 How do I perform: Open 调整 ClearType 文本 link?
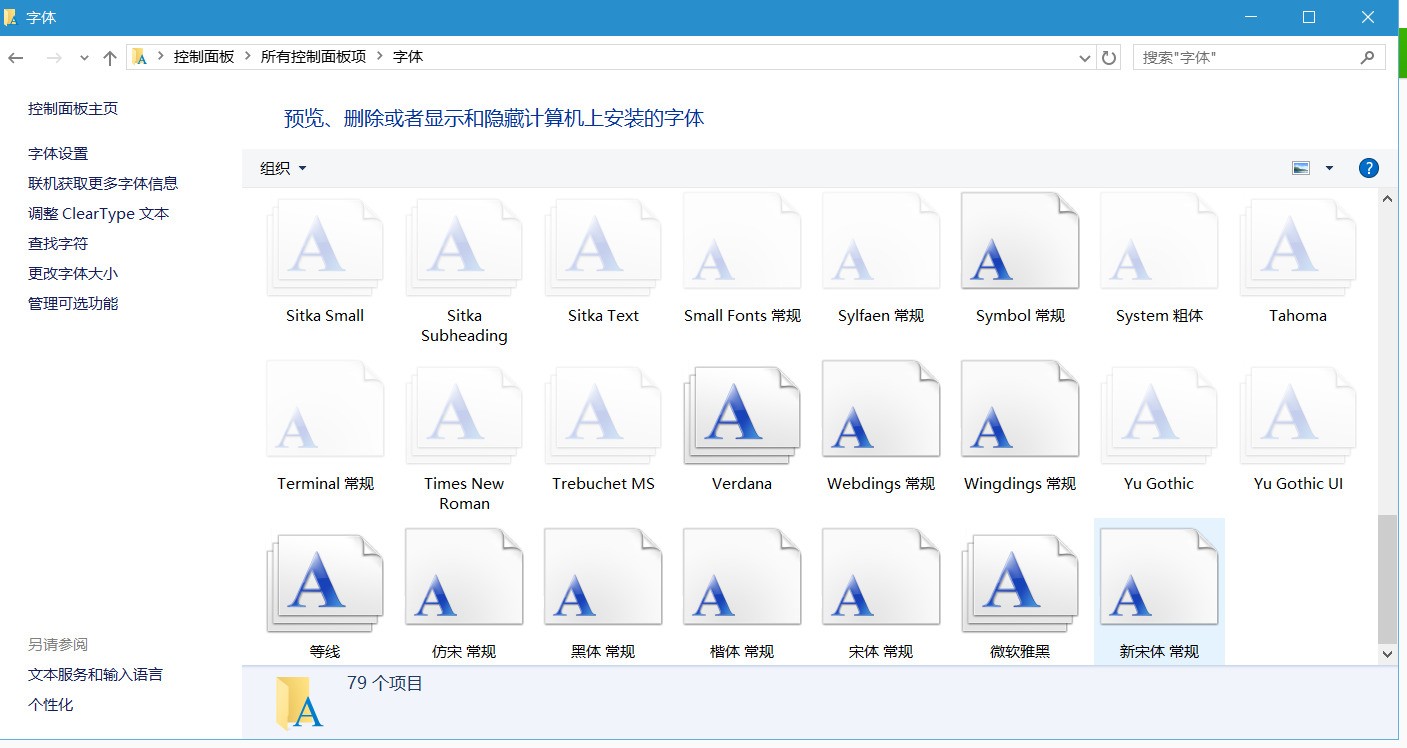point(99,213)
